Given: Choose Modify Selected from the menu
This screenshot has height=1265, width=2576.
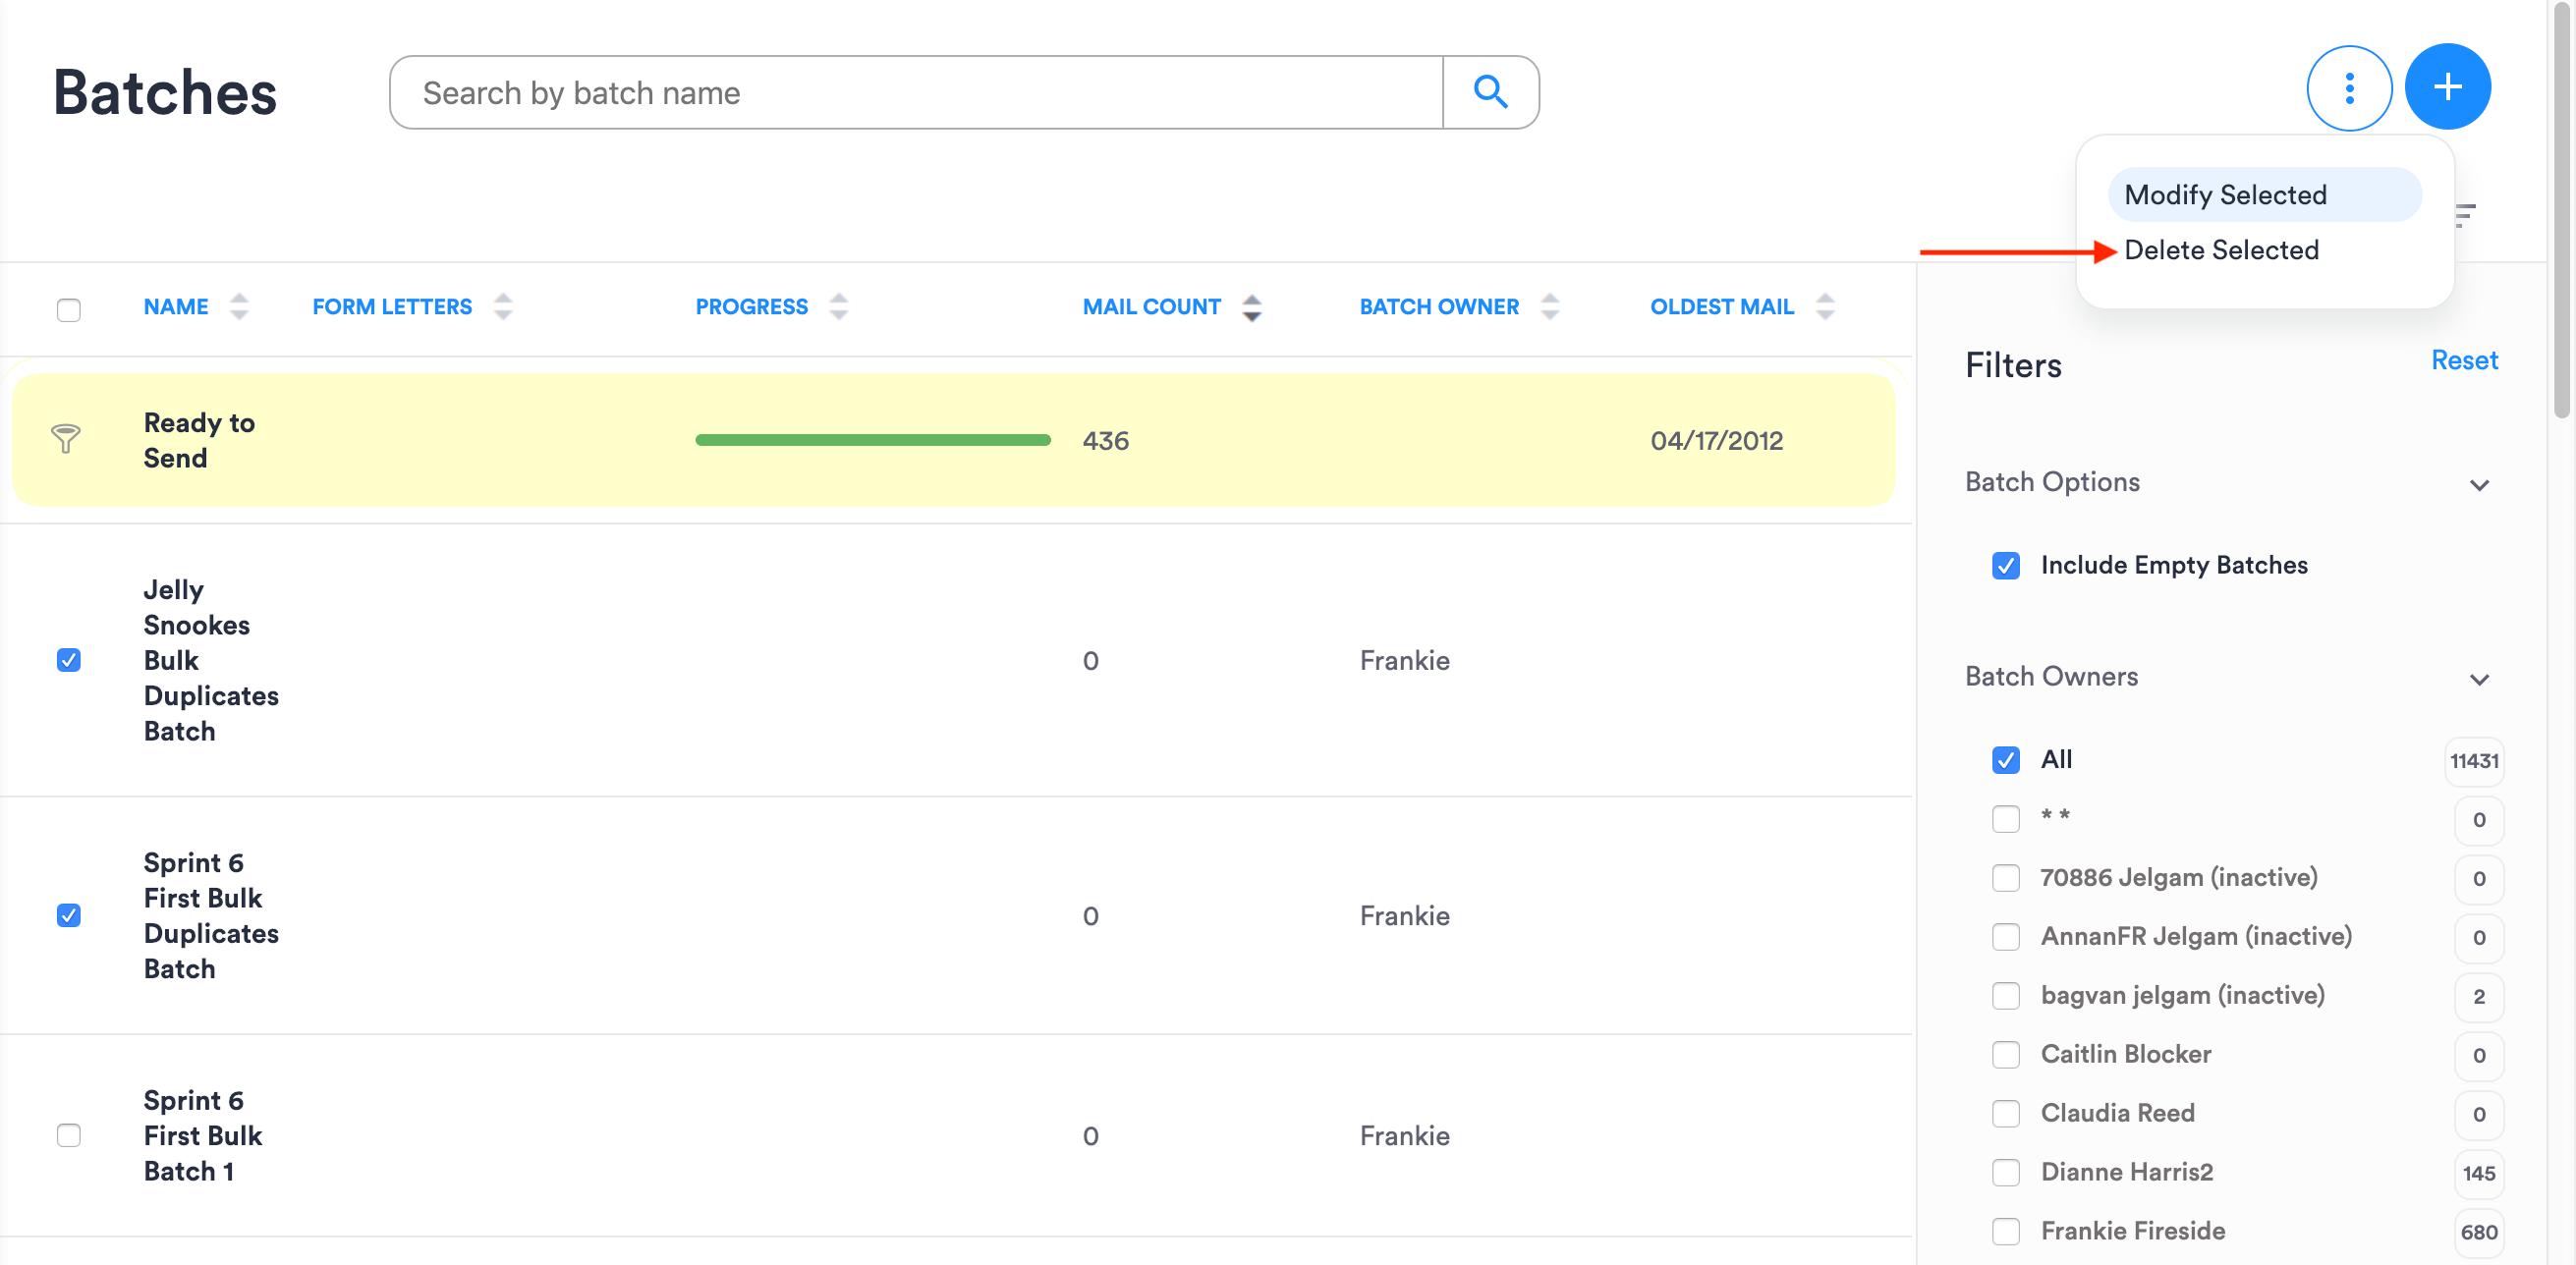Looking at the screenshot, I should coord(2225,195).
